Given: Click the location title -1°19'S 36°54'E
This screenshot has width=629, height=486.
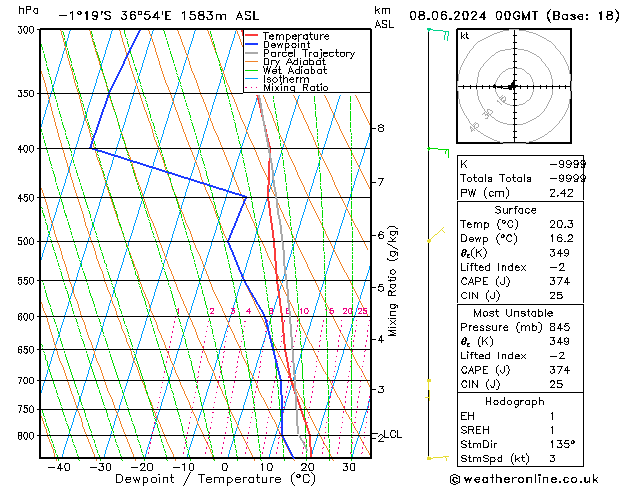Looking at the screenshot, I should 115,16.
